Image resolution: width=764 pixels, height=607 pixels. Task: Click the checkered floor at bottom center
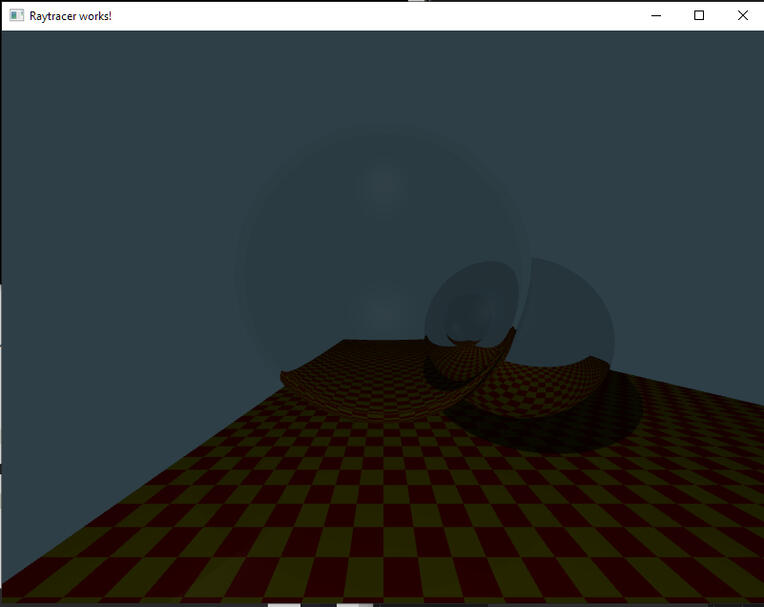click(x=380, y=570)
